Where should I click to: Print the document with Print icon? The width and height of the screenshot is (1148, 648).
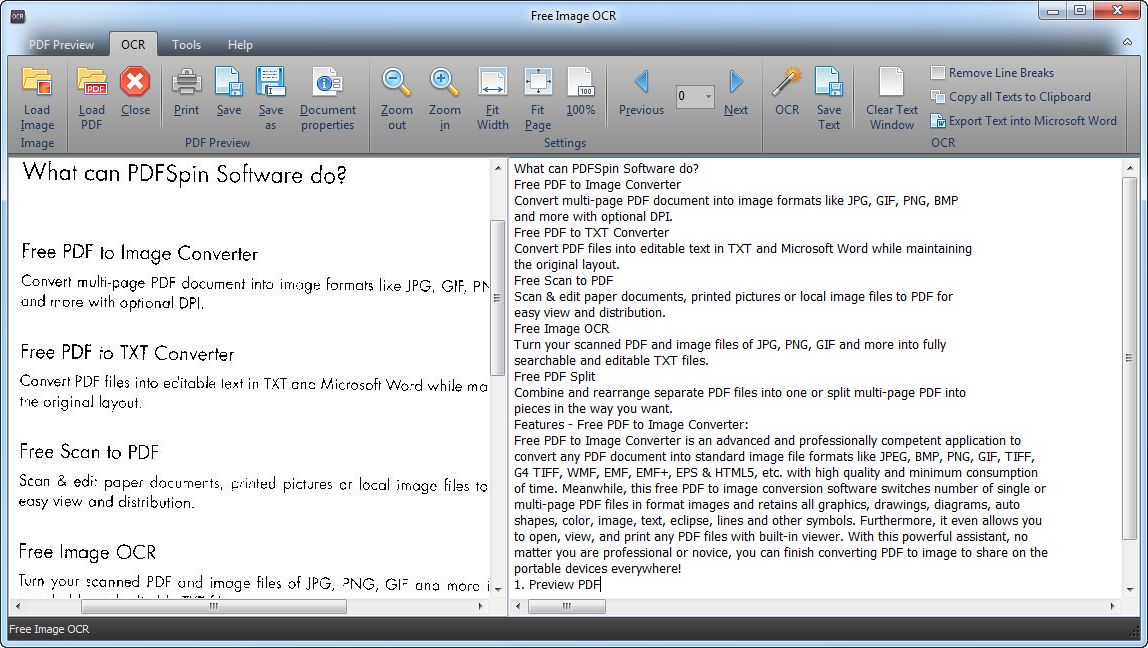click(187, 81)
